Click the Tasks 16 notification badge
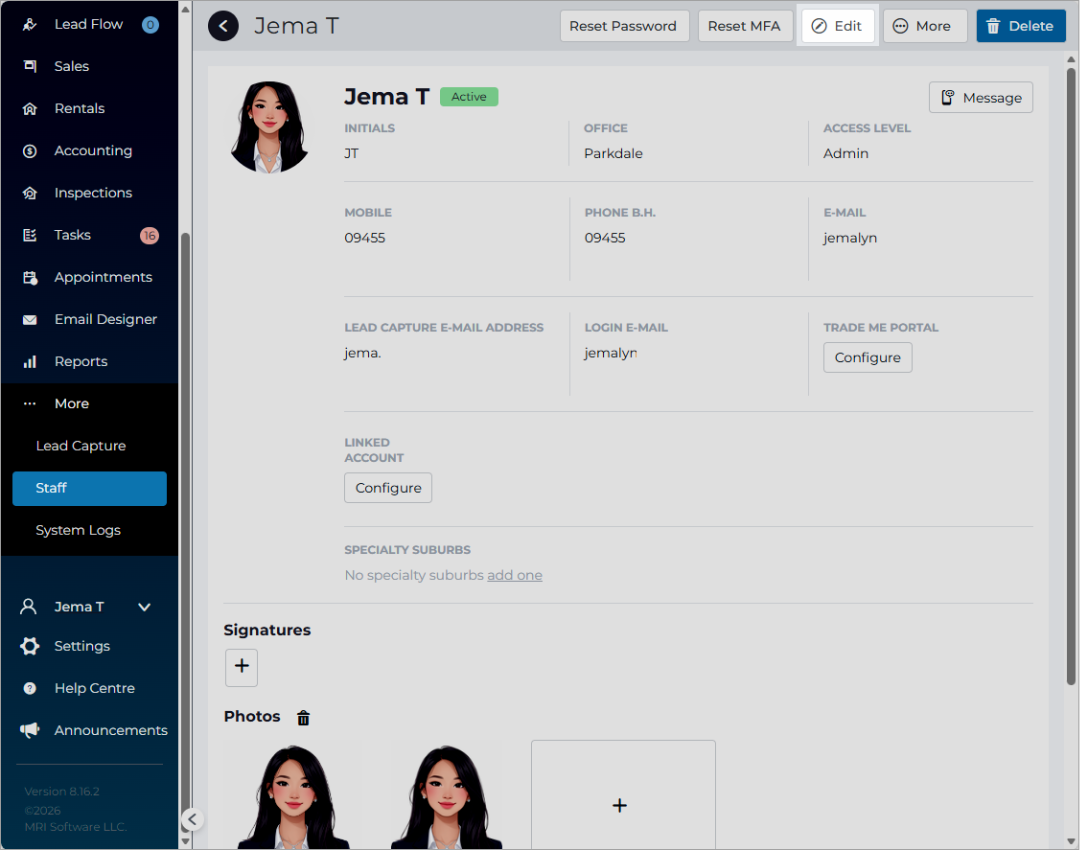The width and height of the screenshot is (1080, 850). point(149,236)
